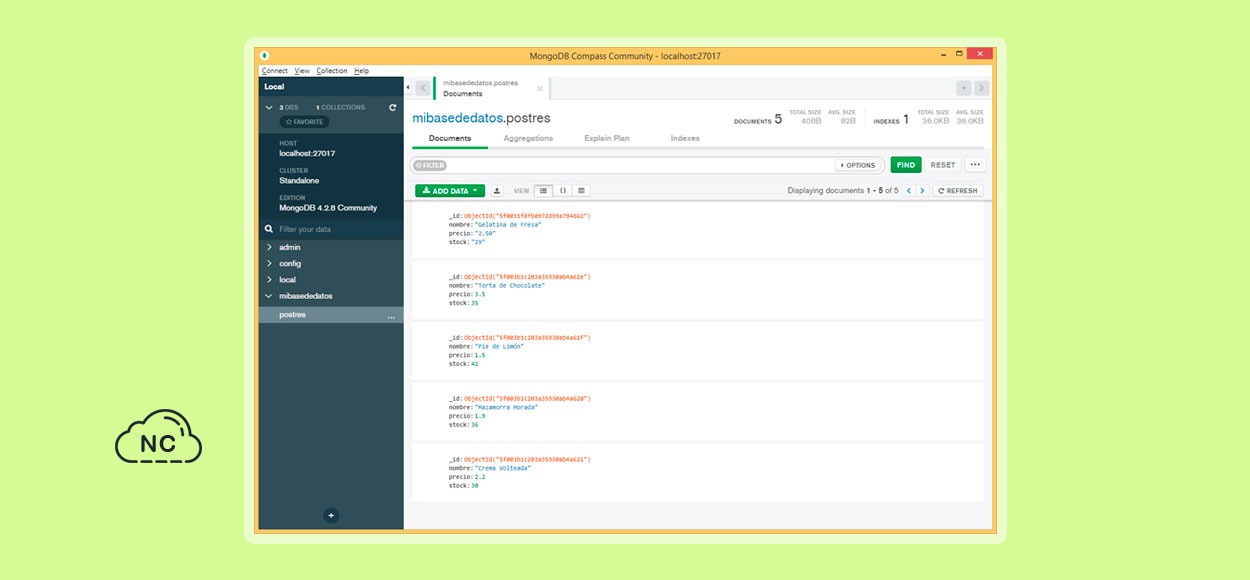1250x580 pixels.
Task: Select the Documents tab
Action: 450,138
